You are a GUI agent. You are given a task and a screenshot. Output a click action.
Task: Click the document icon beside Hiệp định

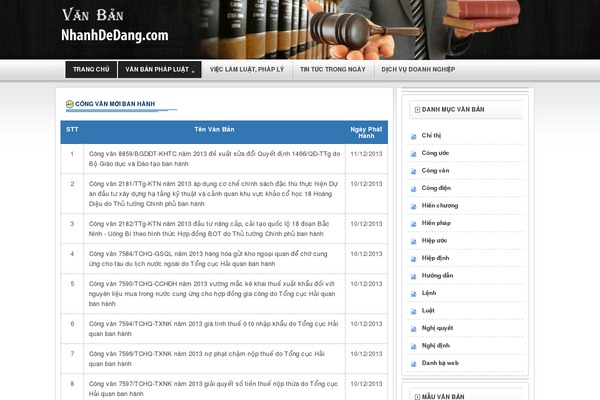[413, 259]
